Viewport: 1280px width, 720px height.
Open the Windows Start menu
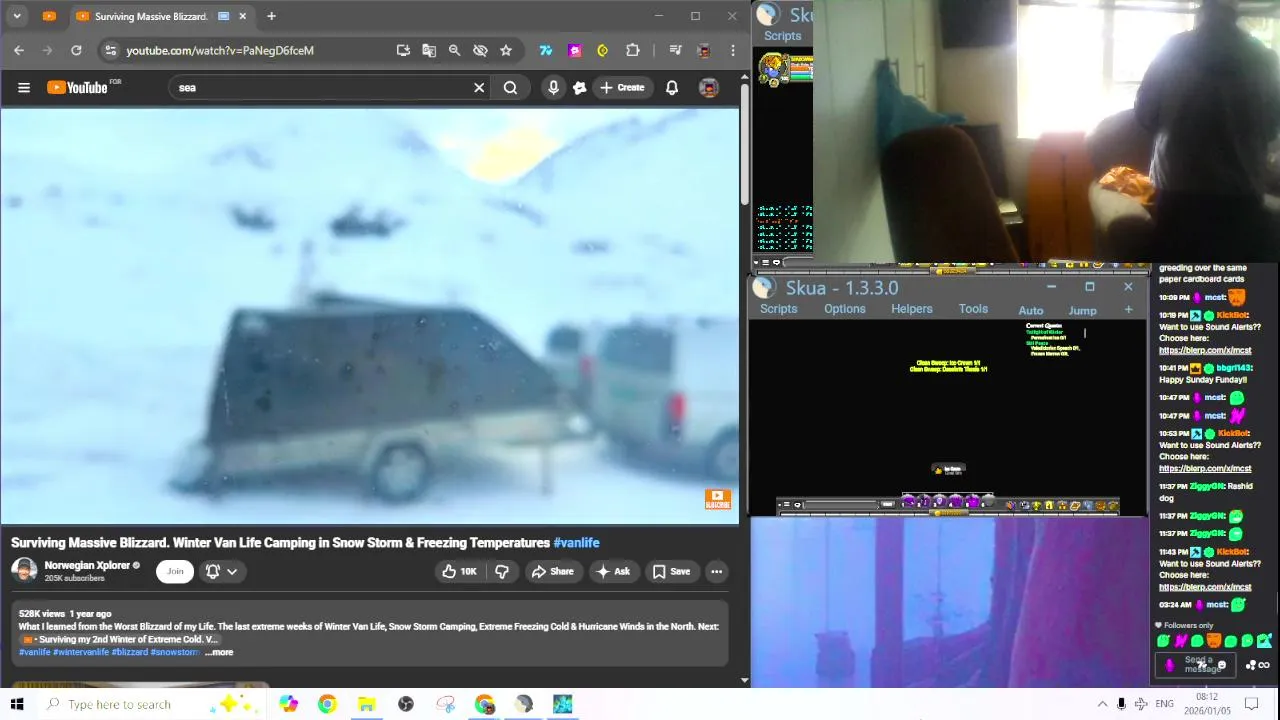click(17, 704)
